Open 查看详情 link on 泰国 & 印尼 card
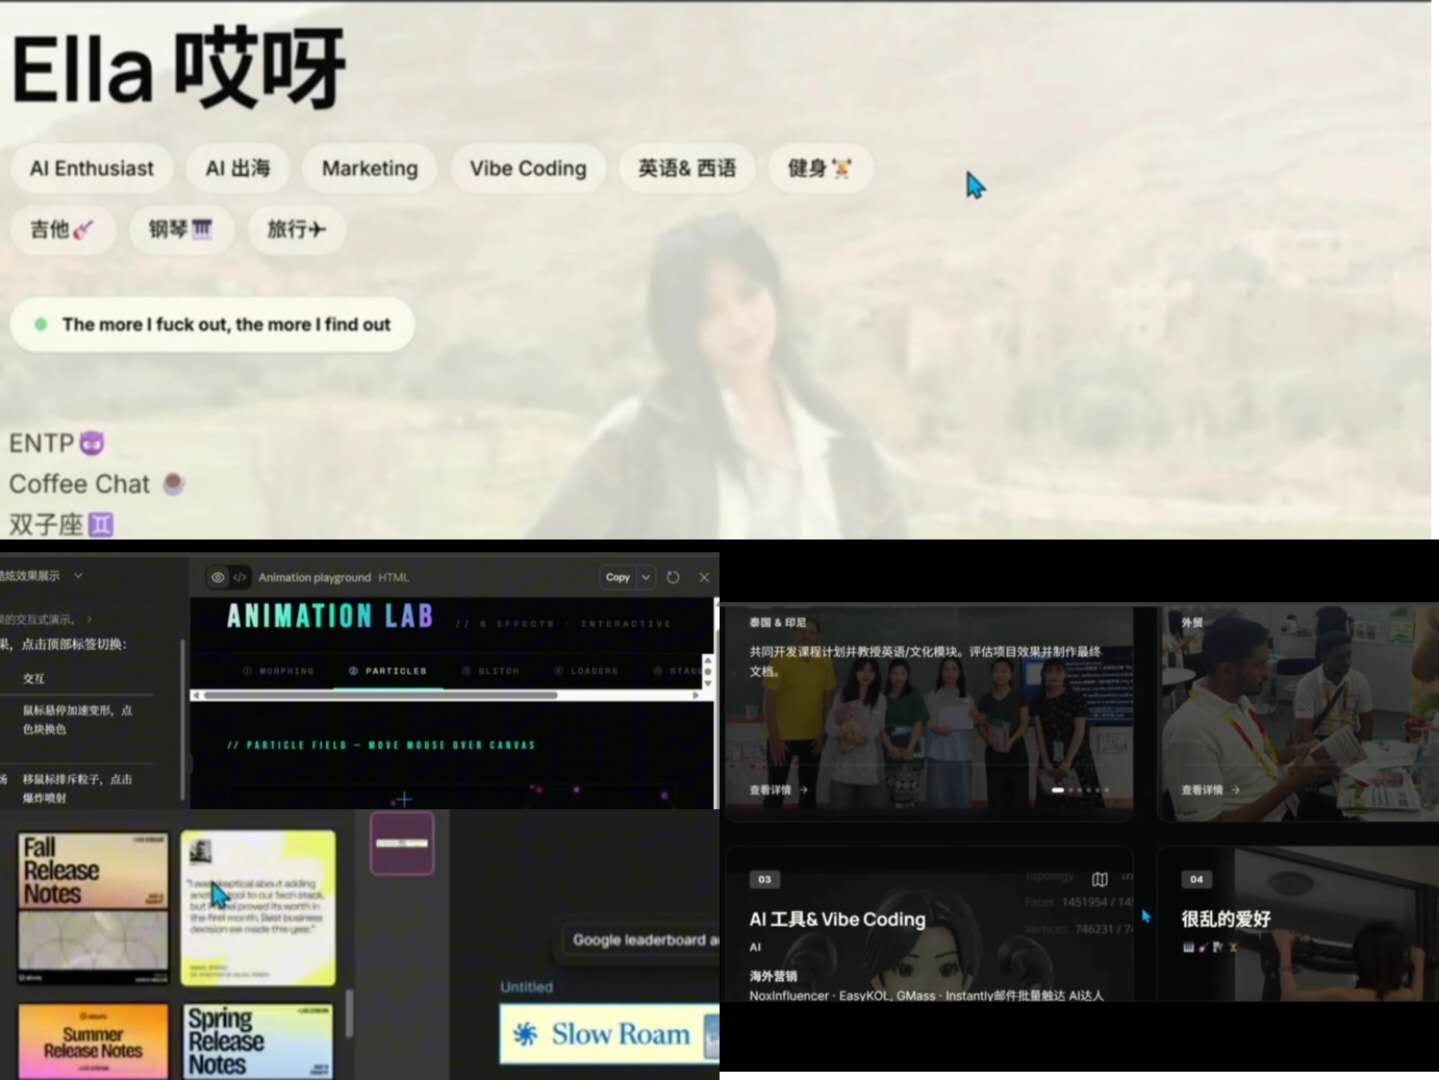 pyautogui.click(x=778, y=790)
